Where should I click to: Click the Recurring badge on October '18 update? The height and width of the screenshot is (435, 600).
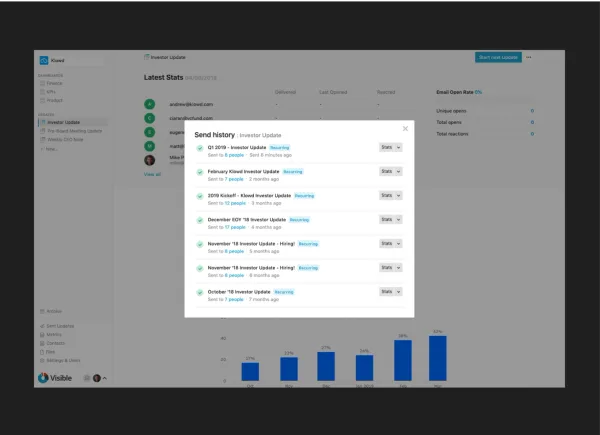coord(284,292)
